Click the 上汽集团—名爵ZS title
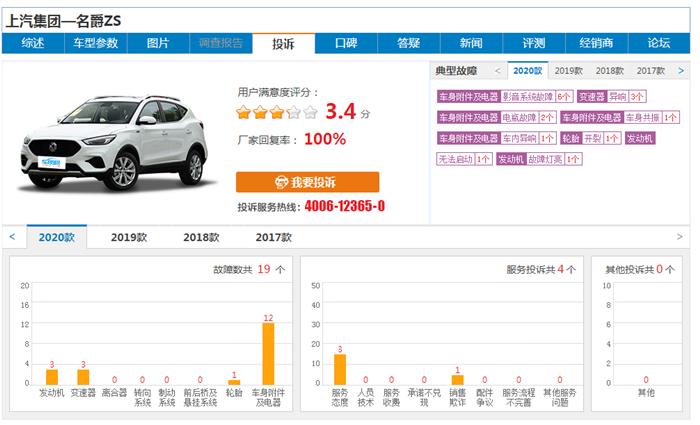700x425 pixels. coord(63,21)
